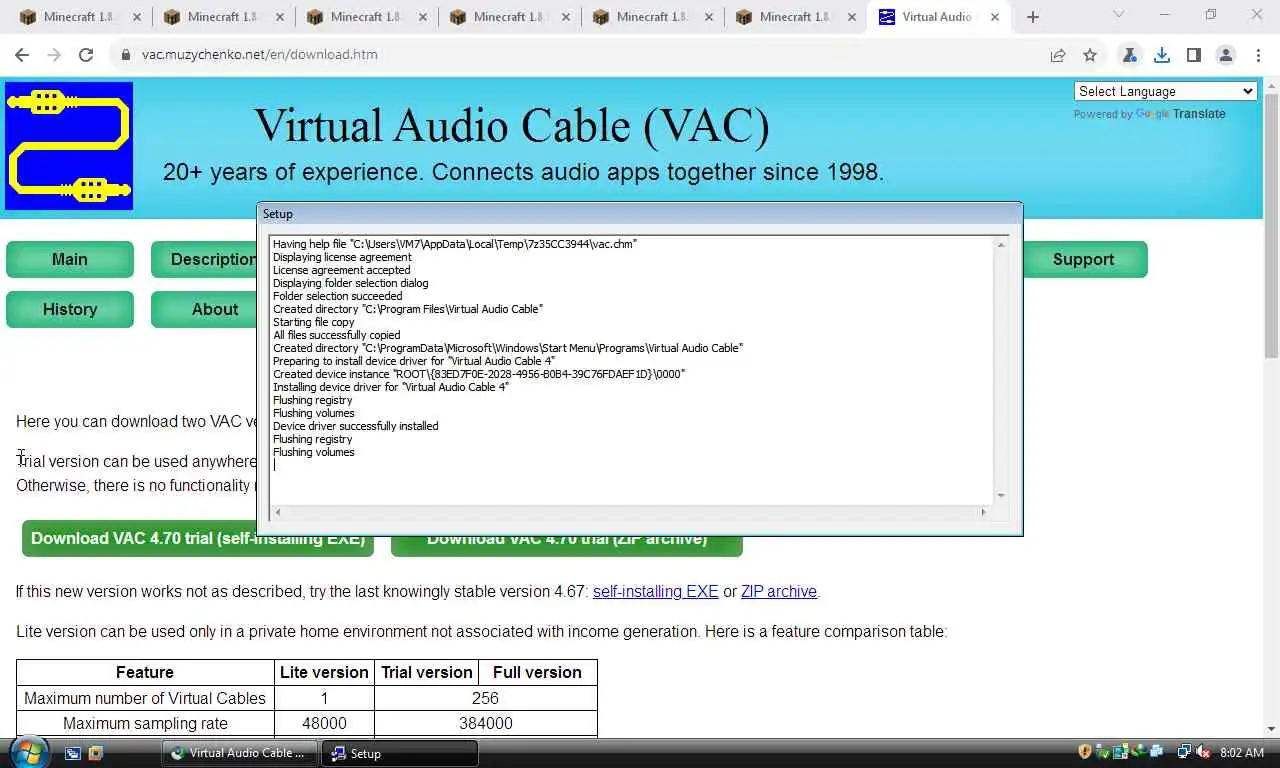The height and width of the screenshot is (768, 1280).
Task: Click the Show Desktop quick launch icon
Action: (x=73, y=753)
